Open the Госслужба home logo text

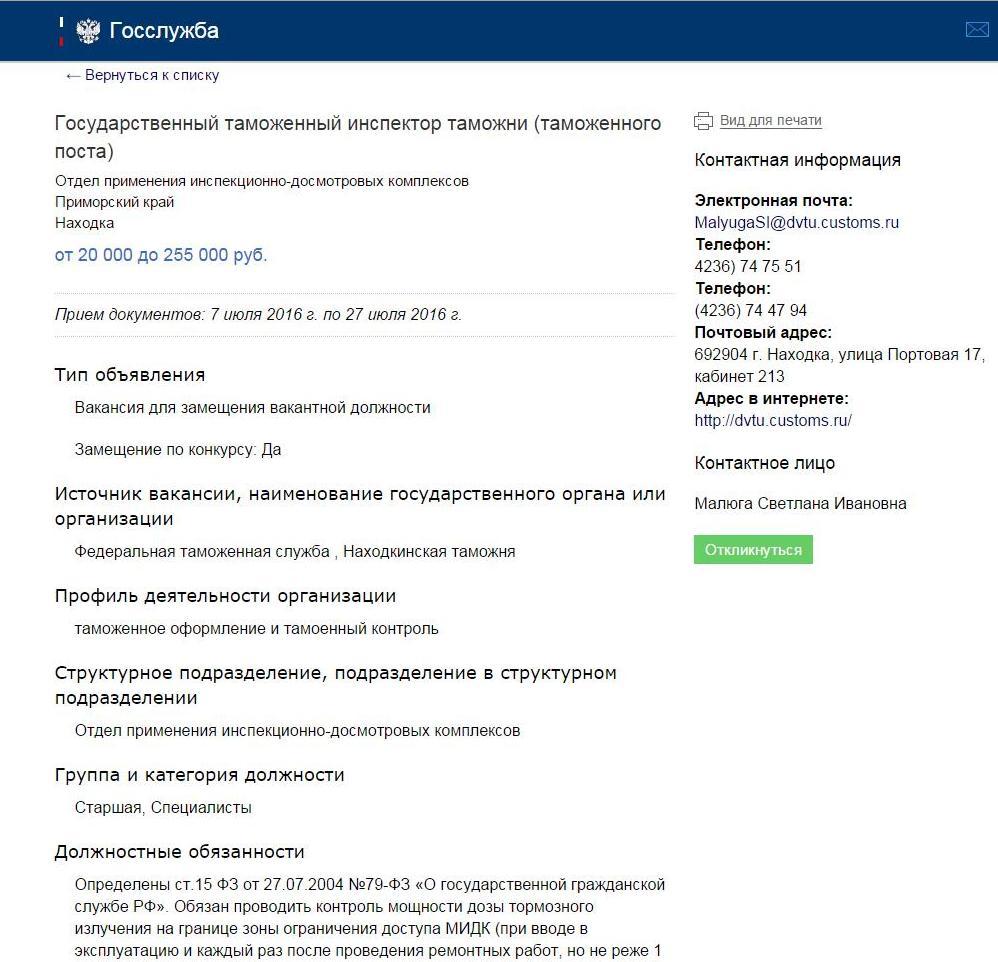[164, 31]
